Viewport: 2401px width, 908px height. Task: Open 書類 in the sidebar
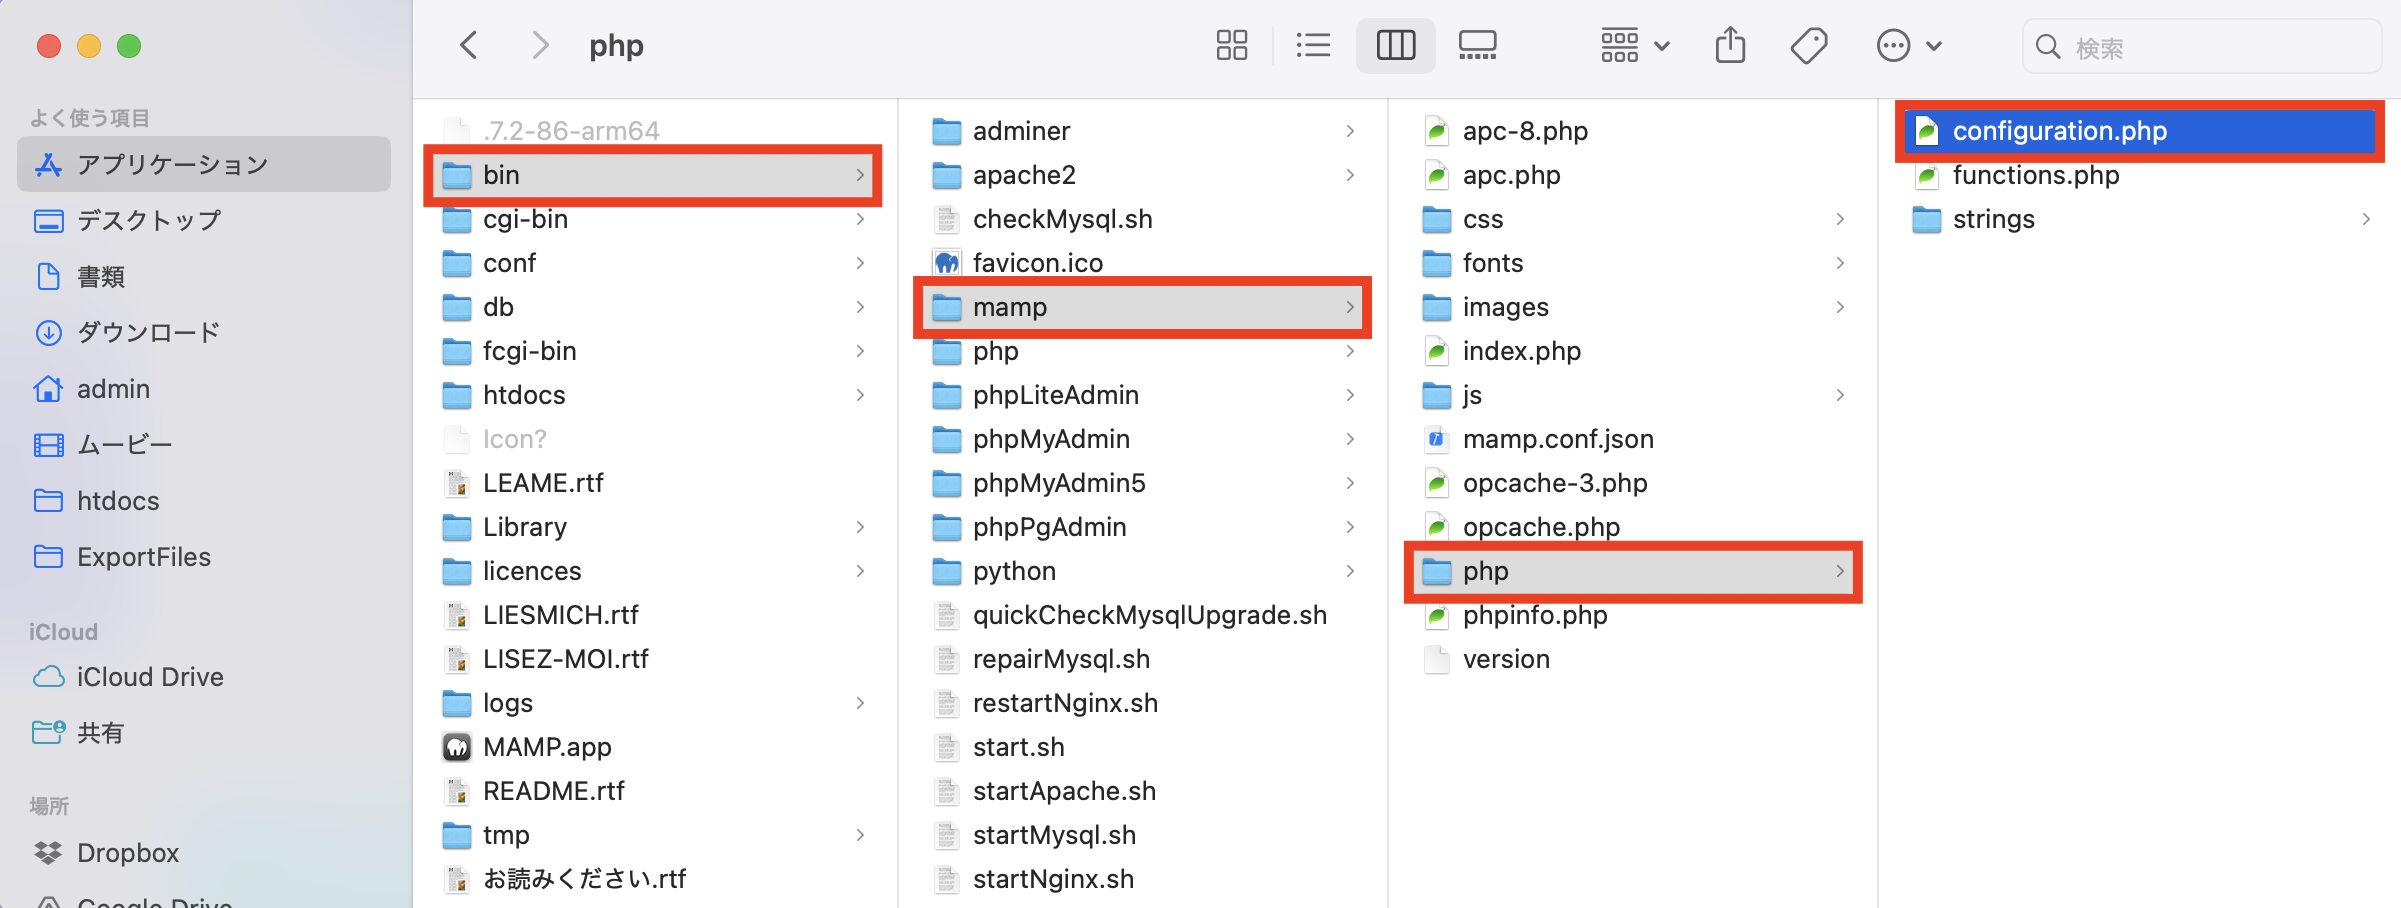point(204,276)
